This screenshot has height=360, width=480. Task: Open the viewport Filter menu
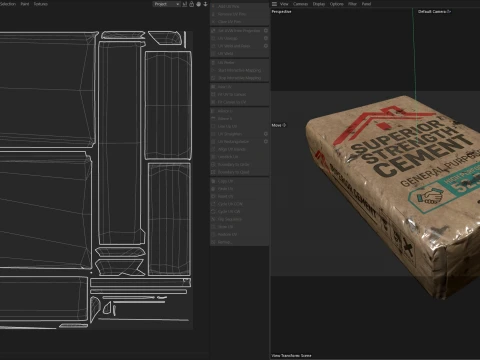click(352, 4)
